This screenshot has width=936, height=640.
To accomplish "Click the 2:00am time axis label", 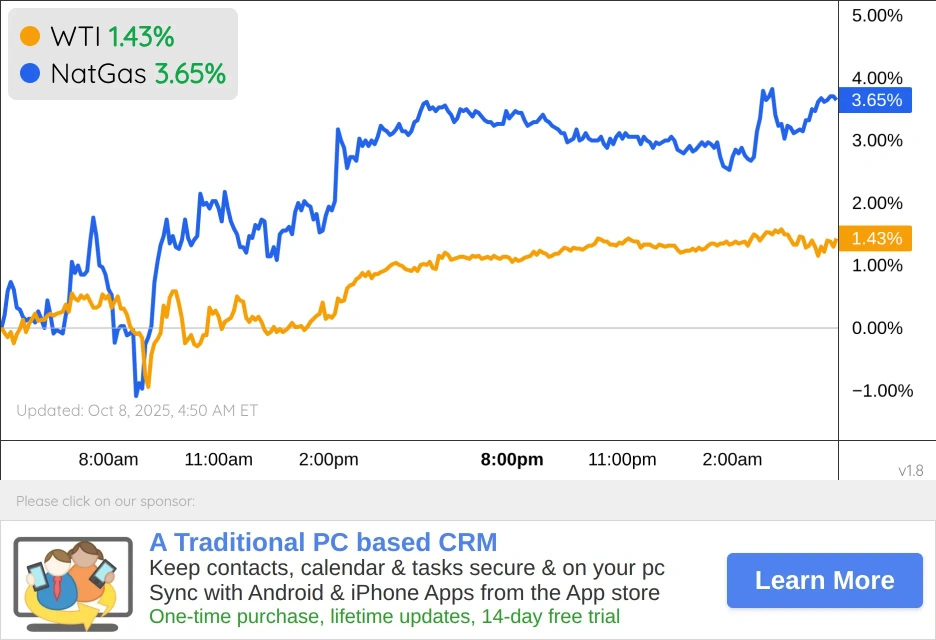I will click(732, 460).
